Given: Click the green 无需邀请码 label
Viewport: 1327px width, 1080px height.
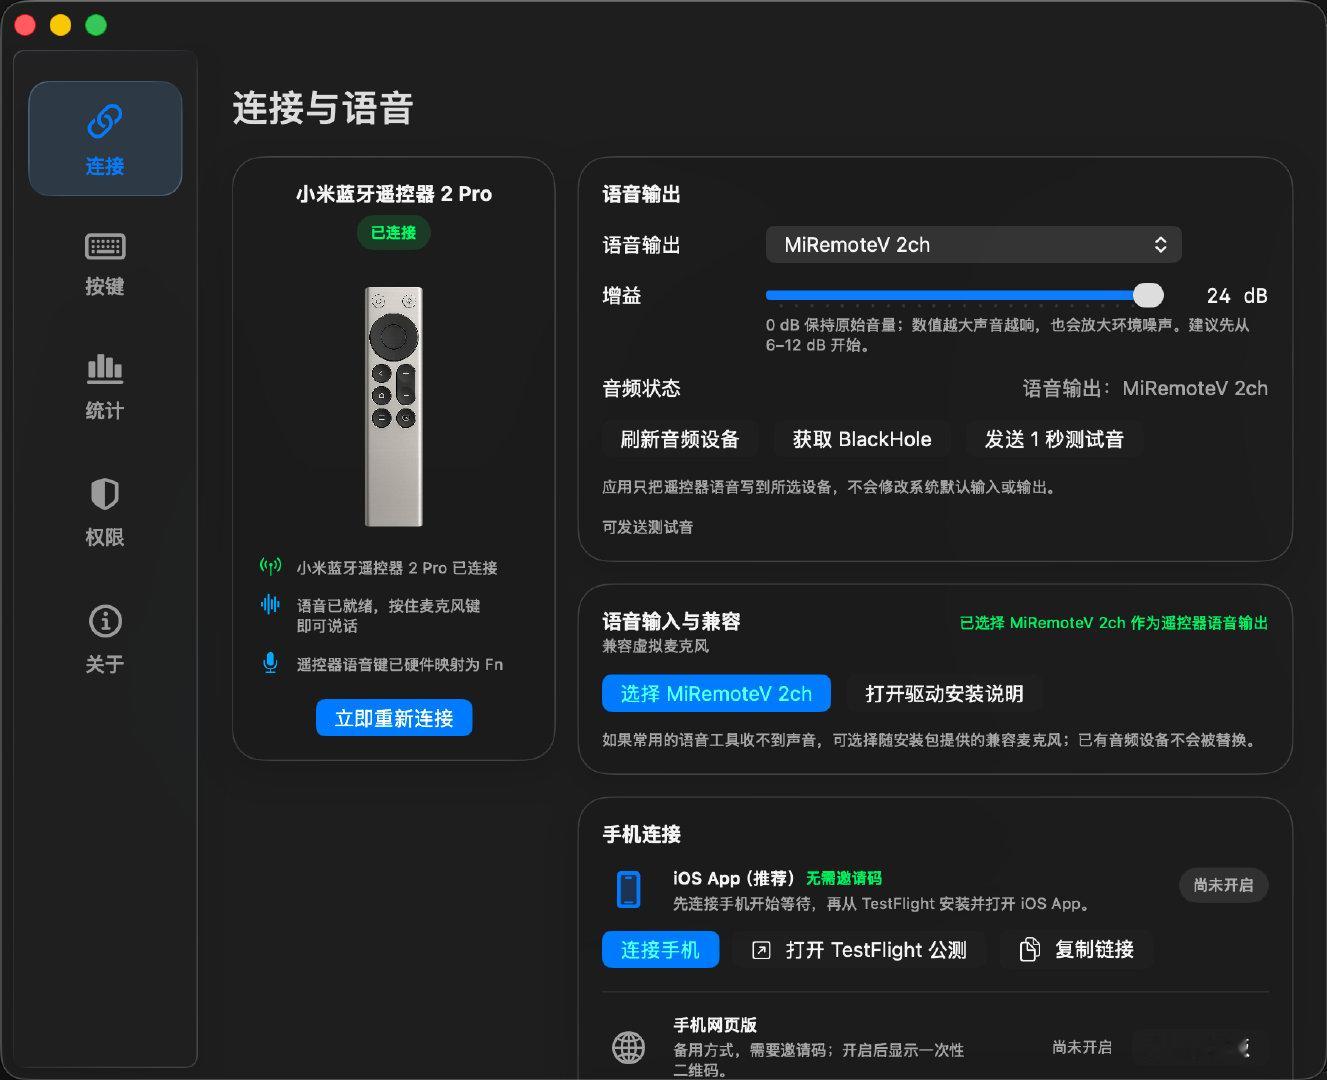Looking at the screenshot, I should point(844,878).
